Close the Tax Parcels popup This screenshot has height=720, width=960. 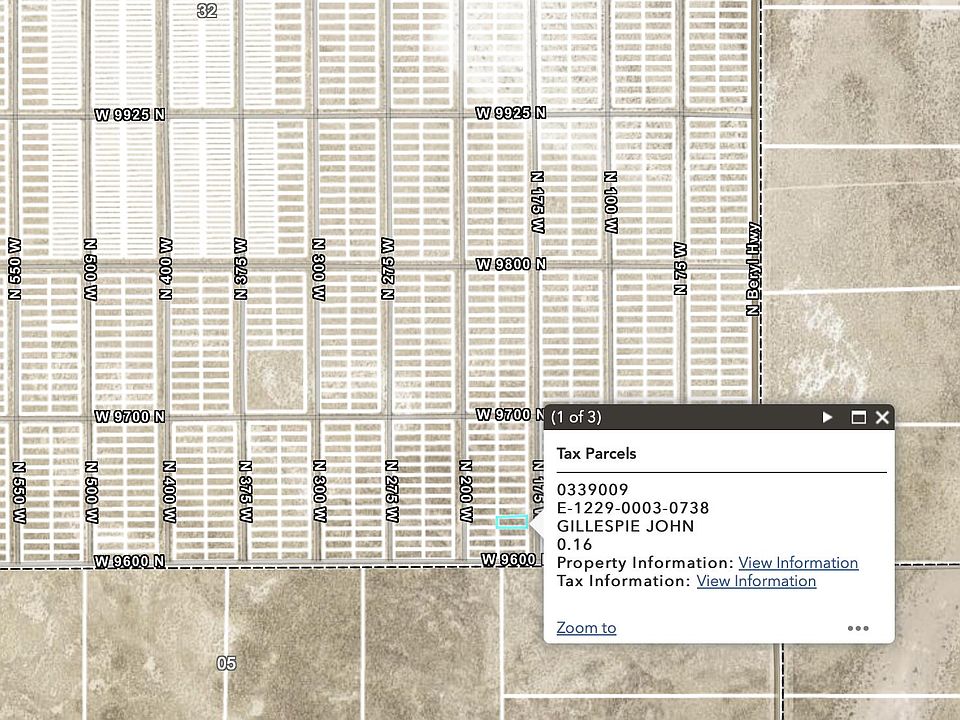882,418
